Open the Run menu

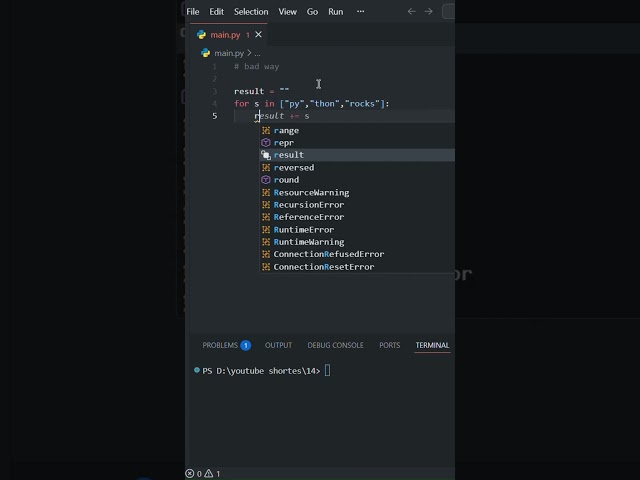(x=336, y=12)
